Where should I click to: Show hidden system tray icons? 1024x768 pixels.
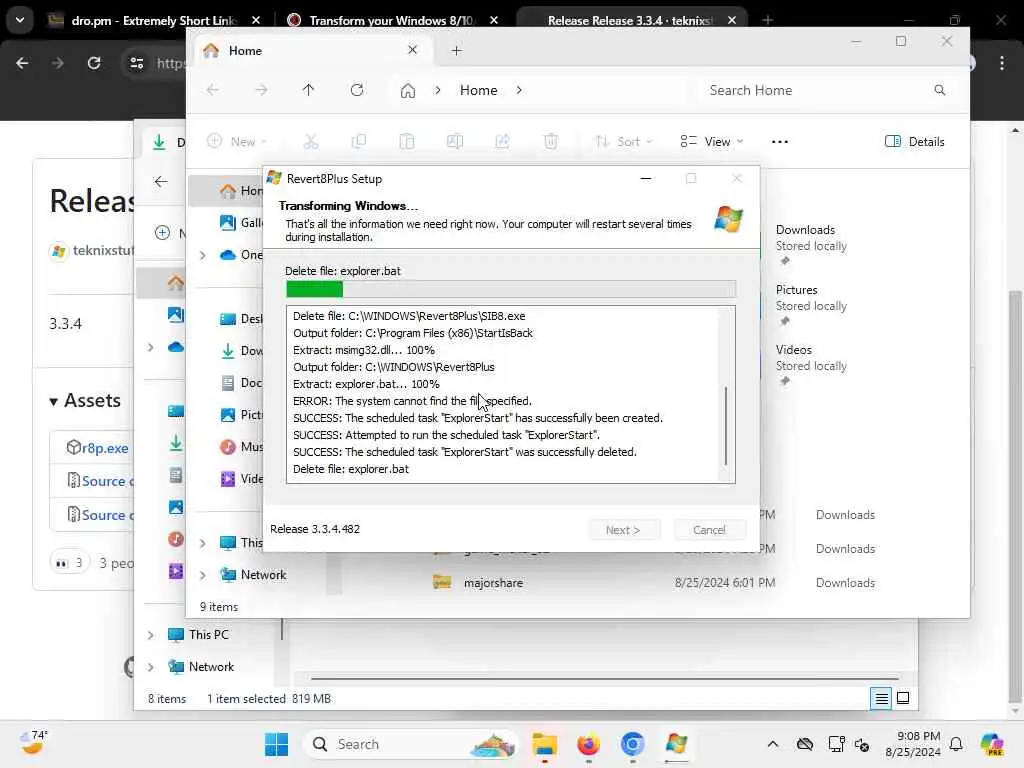coord(773,744)
